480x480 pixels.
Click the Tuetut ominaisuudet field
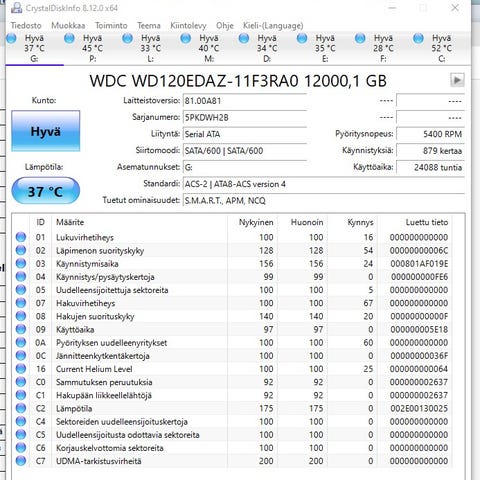[324, 201]
